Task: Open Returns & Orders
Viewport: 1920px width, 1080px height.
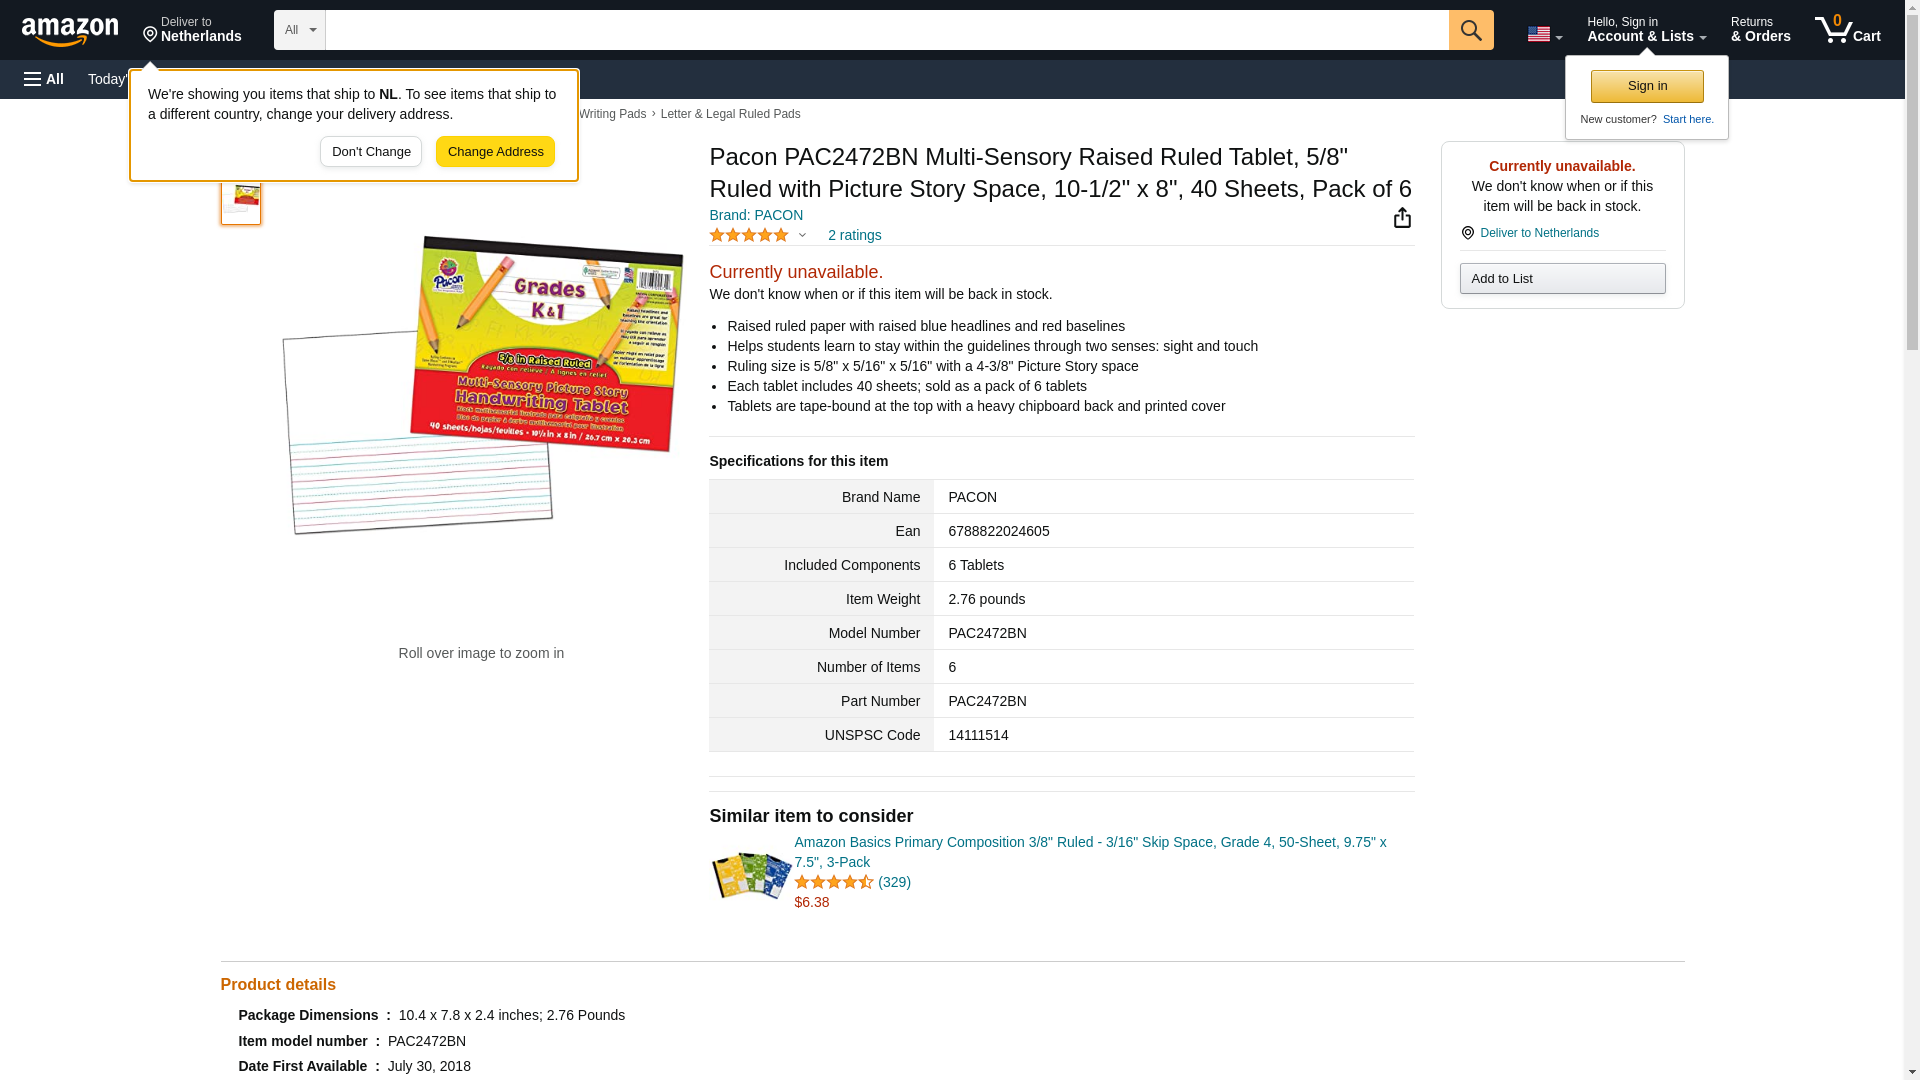Action: [x=1760, y=29]
